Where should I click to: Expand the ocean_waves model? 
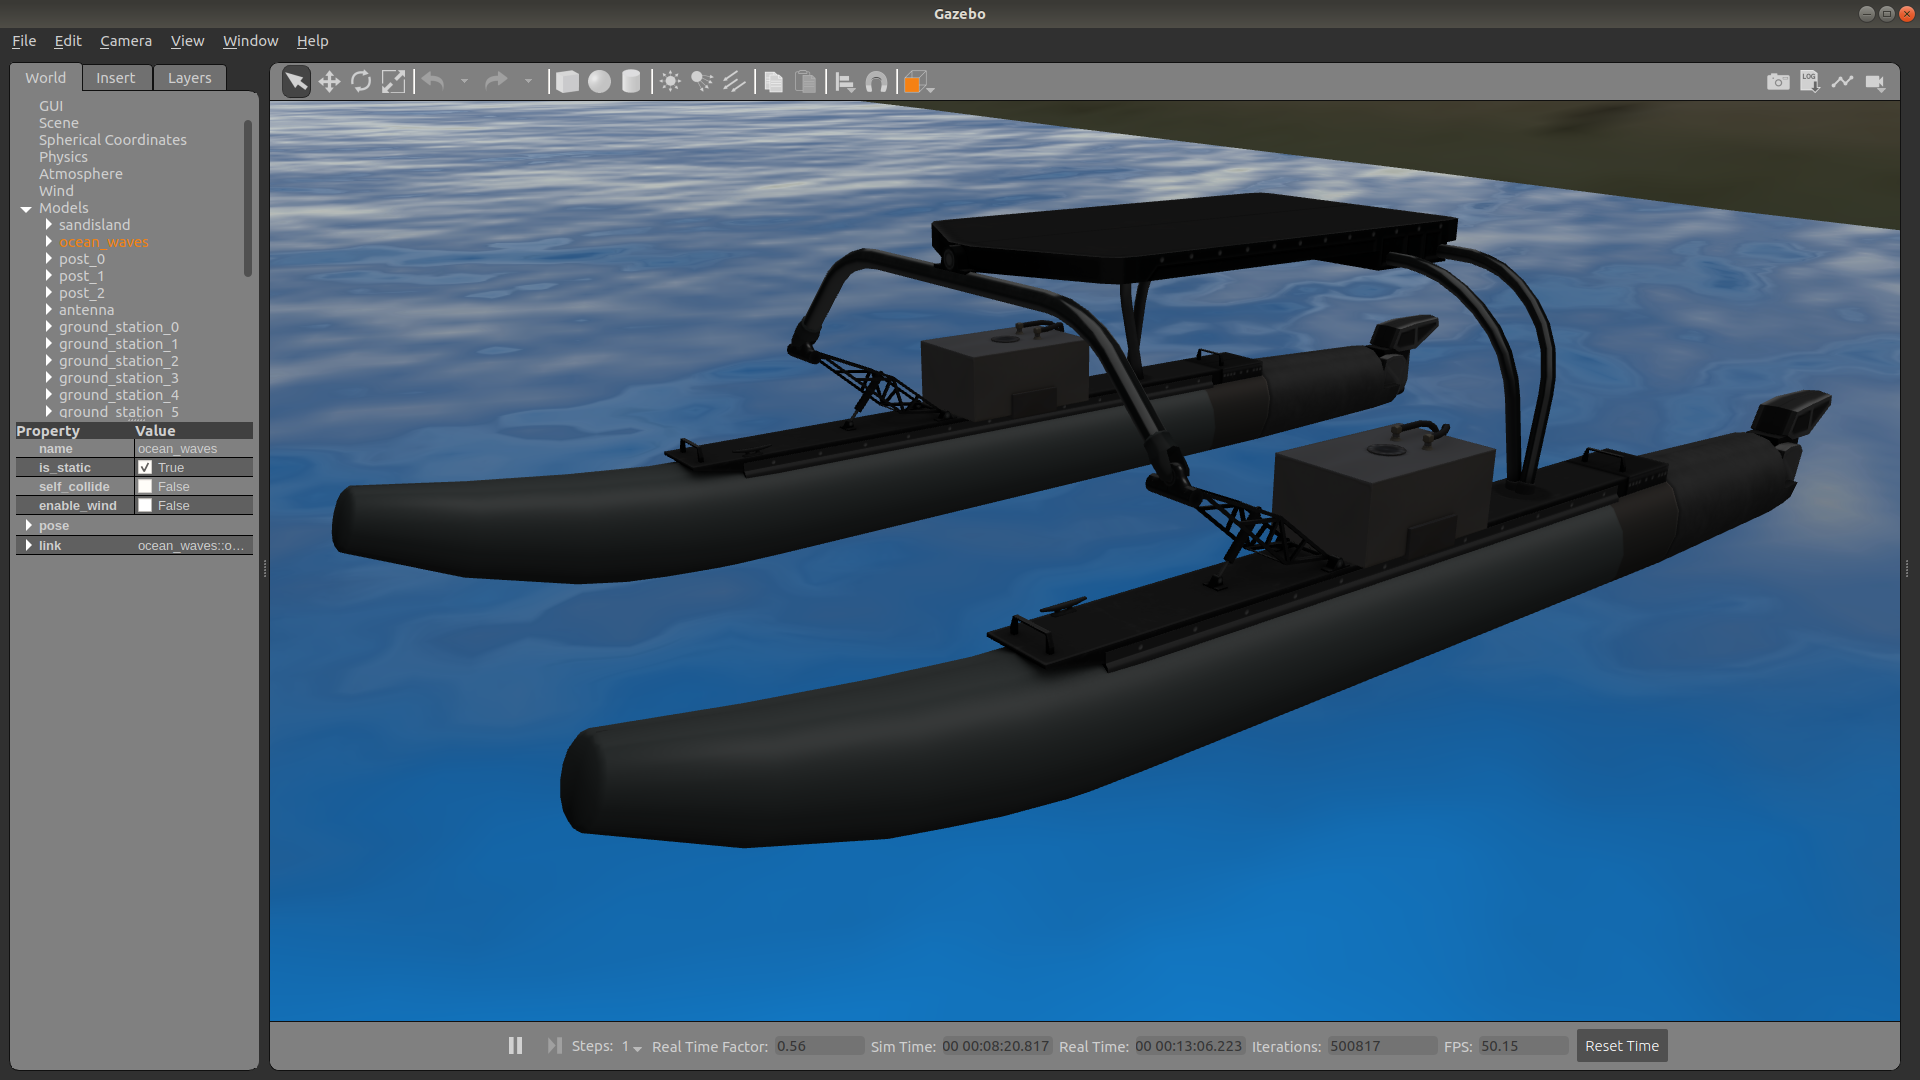pos(48,242)
